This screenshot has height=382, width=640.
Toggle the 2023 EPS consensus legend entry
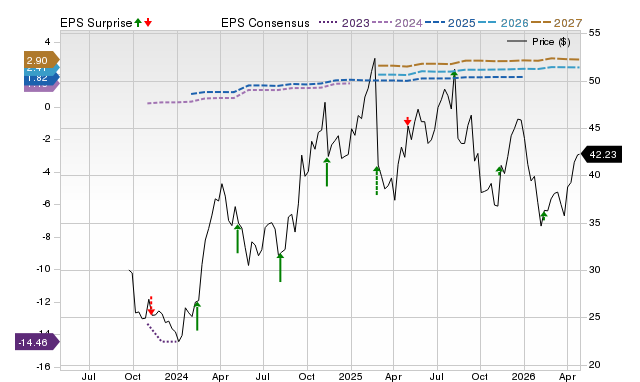tap(344, 23)
